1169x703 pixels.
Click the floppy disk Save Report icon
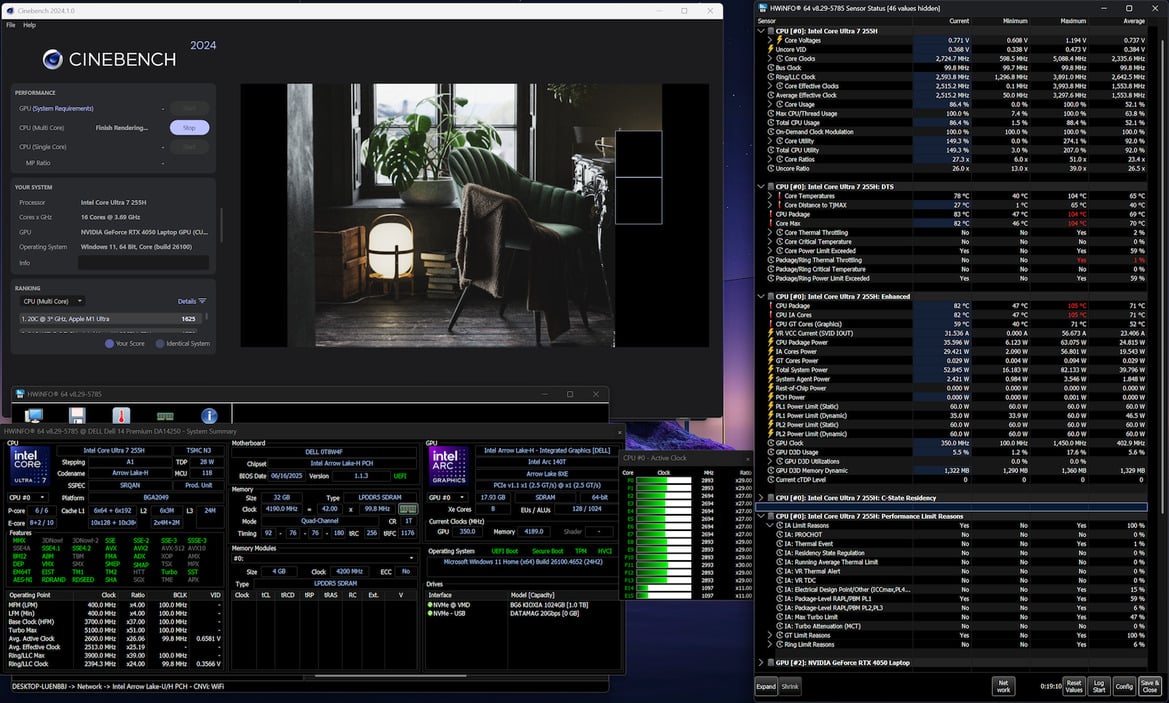[x=77, y=415]
